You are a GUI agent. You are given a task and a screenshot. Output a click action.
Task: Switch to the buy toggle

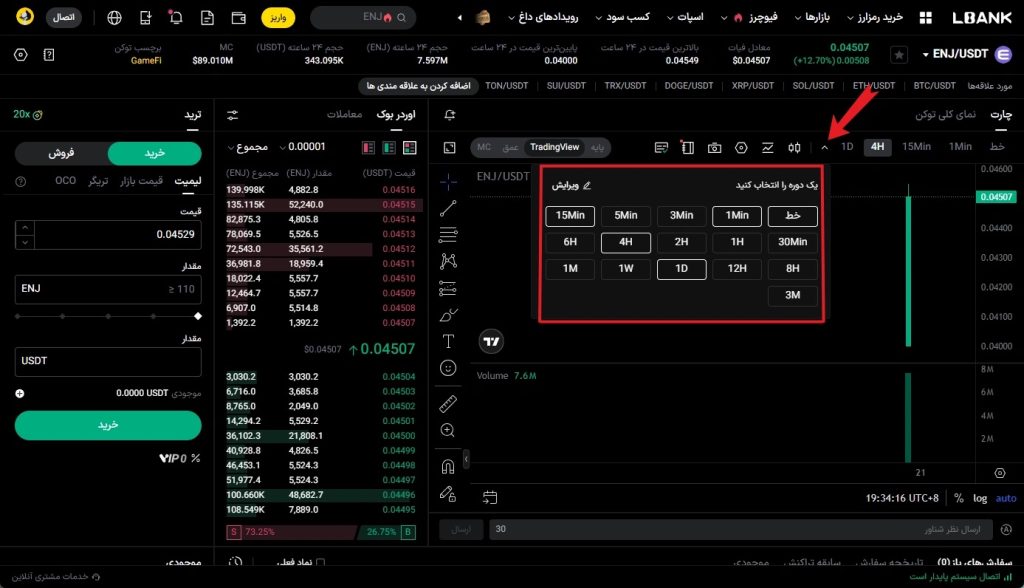pos(155,153)
